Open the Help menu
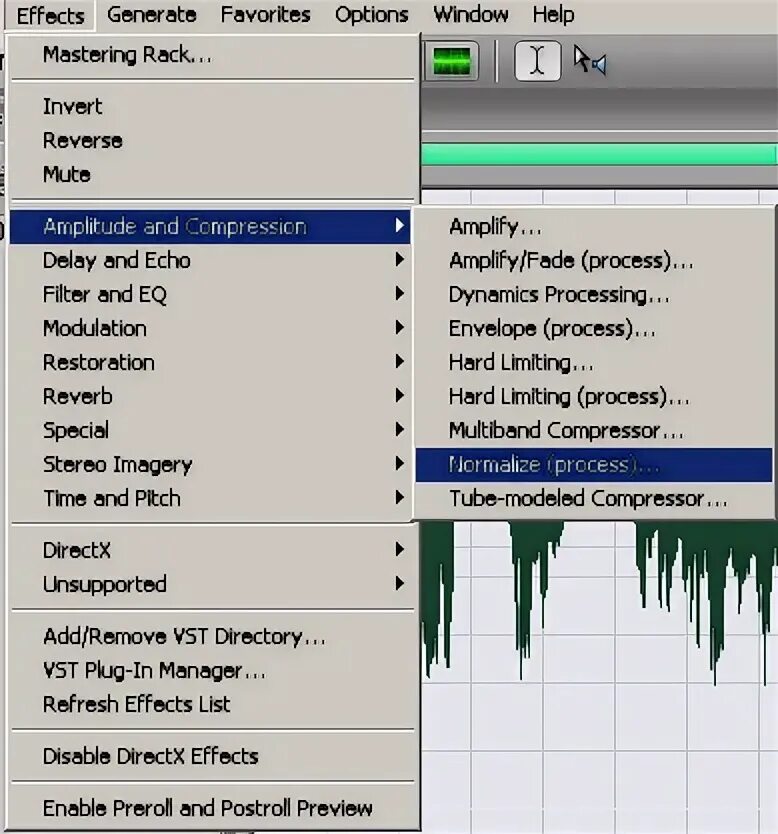This screenshot has height=834, width=778. tap(553, 15)
